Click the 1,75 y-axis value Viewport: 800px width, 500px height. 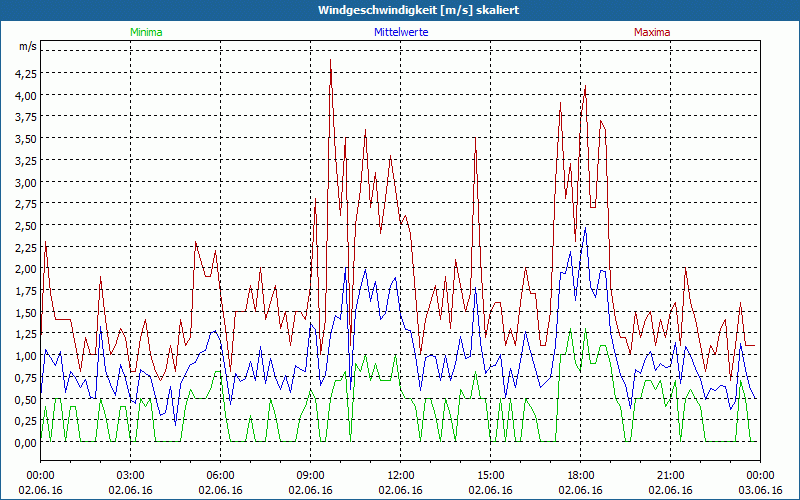pyautogui.click(x=26, y=291)
